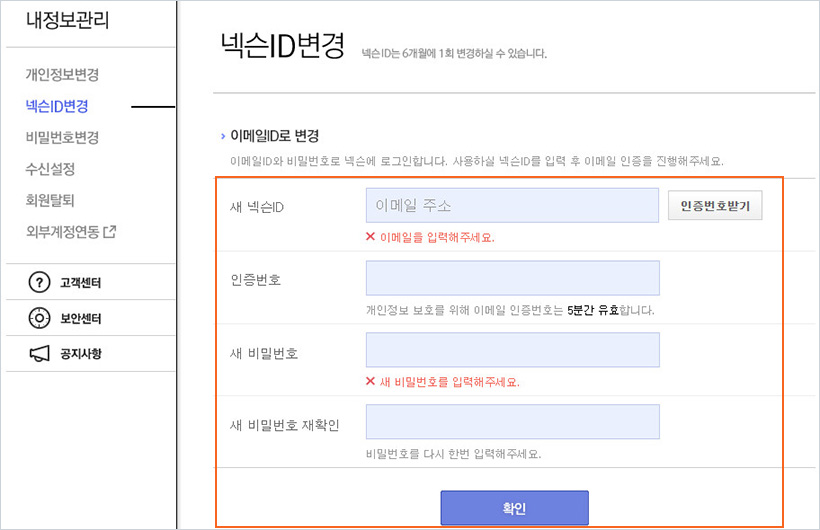
Task: Open the 고객센터 link text
Action: [x=81, y=283]
